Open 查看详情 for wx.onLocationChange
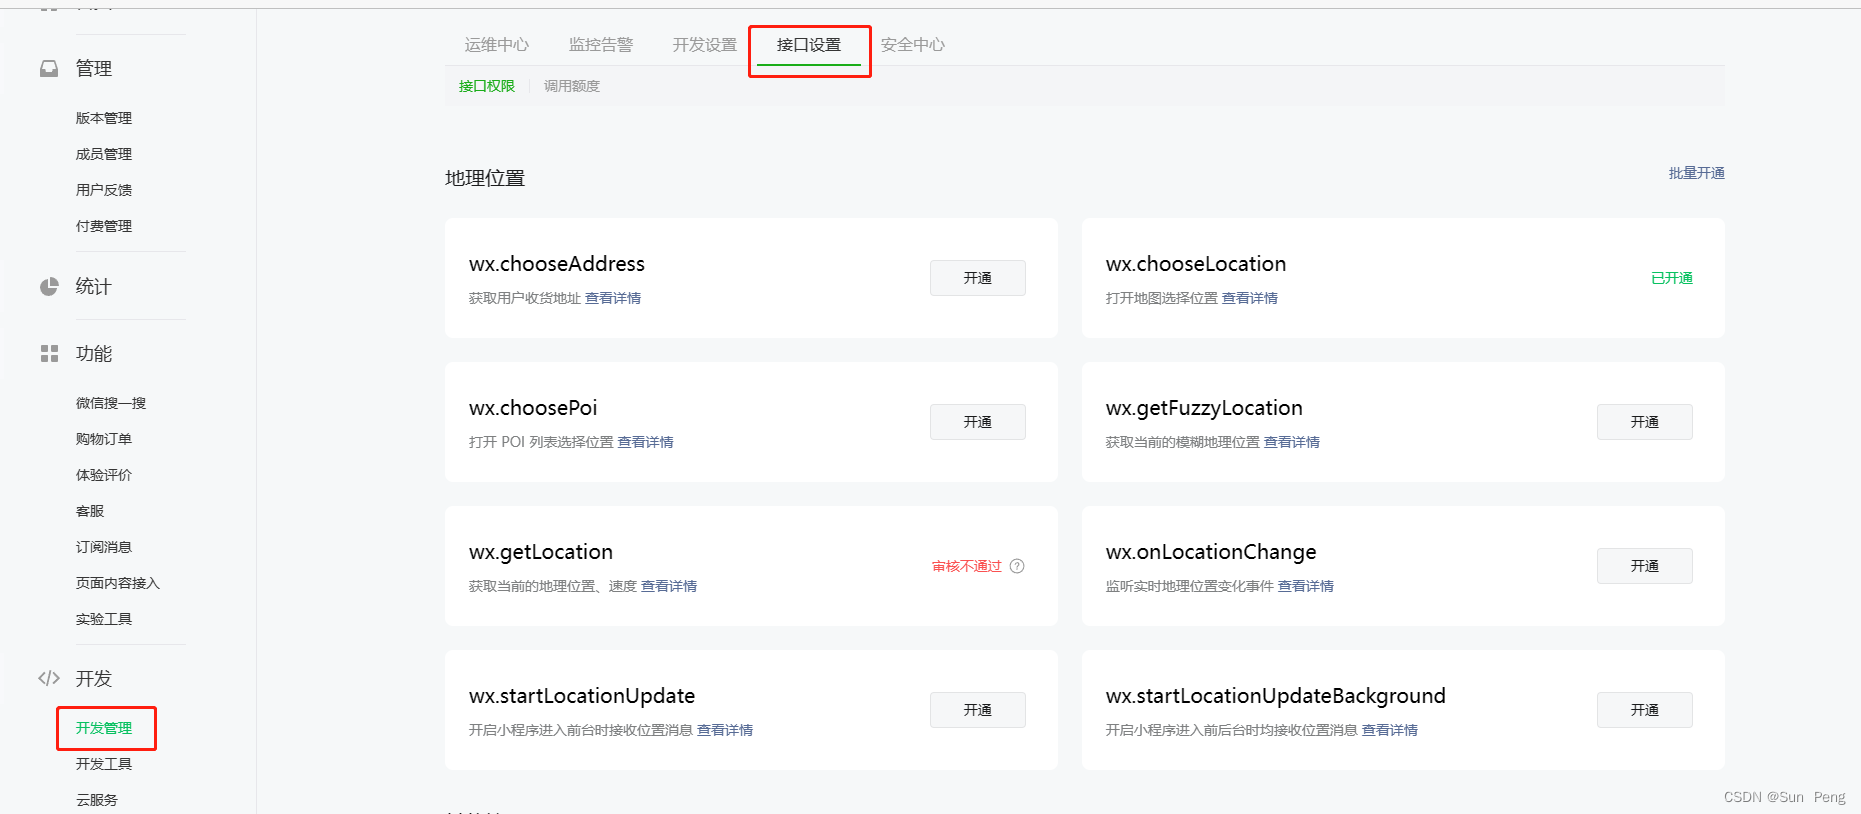 (1306, 586)
